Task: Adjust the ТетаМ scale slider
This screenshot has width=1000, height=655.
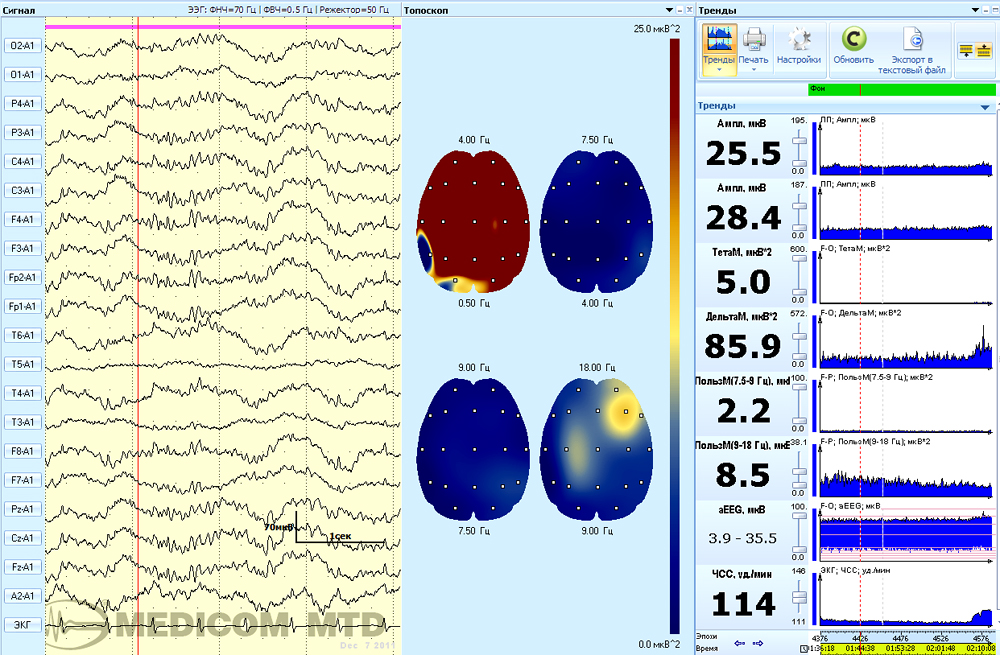Action: pyautogui.click(x=798, y=275)
